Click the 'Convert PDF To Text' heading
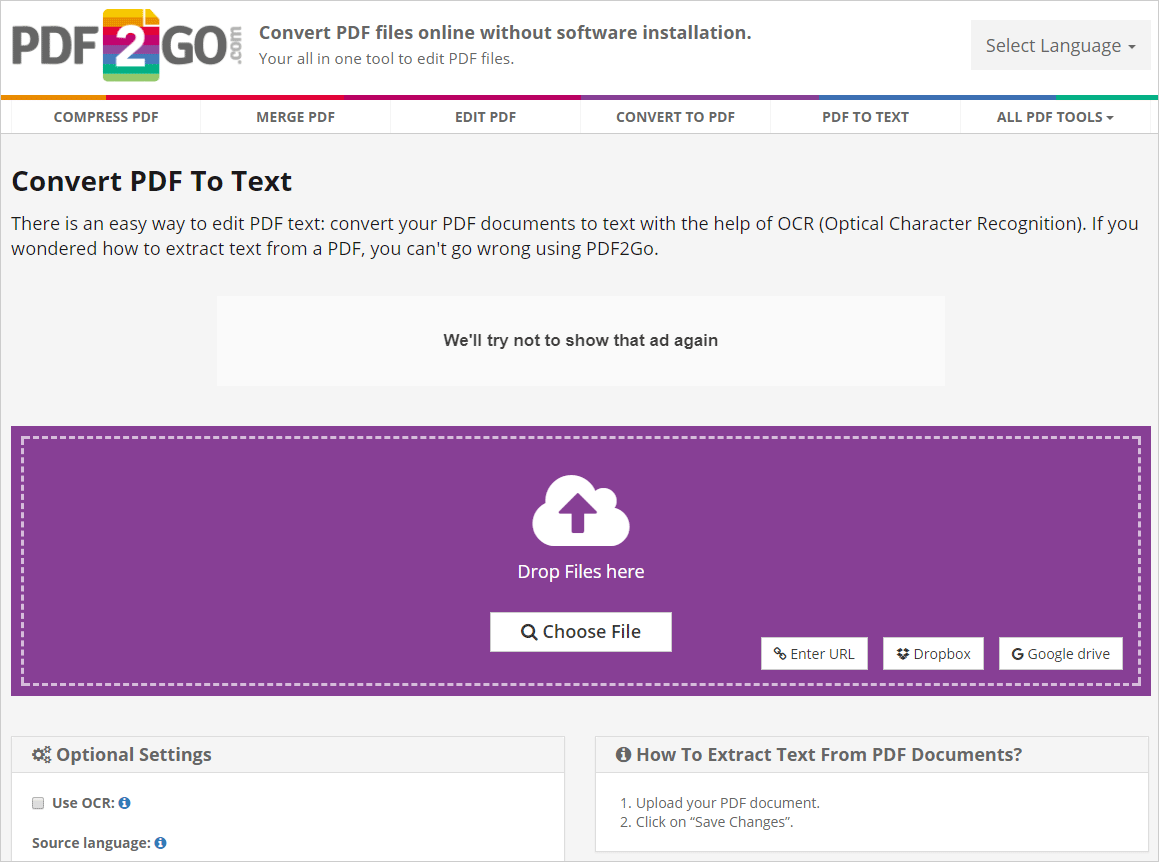 tap(152, 181)
